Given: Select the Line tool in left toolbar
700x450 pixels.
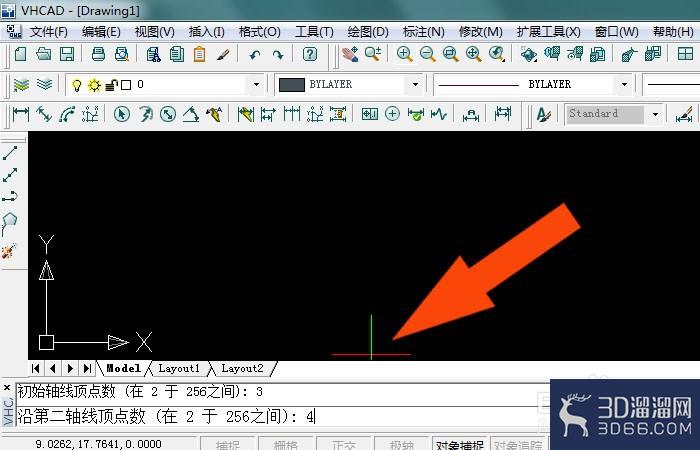Looking at the screenshot, I should click(10, 153).
